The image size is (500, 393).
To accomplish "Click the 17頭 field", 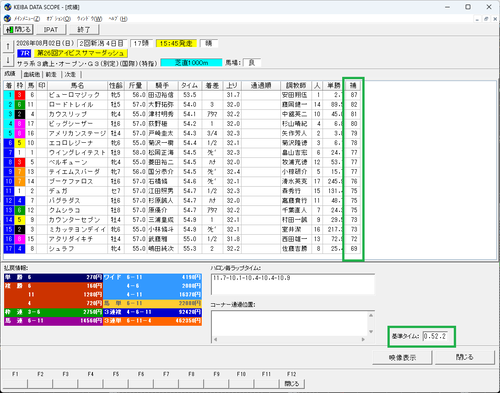I will pos(141,43).
